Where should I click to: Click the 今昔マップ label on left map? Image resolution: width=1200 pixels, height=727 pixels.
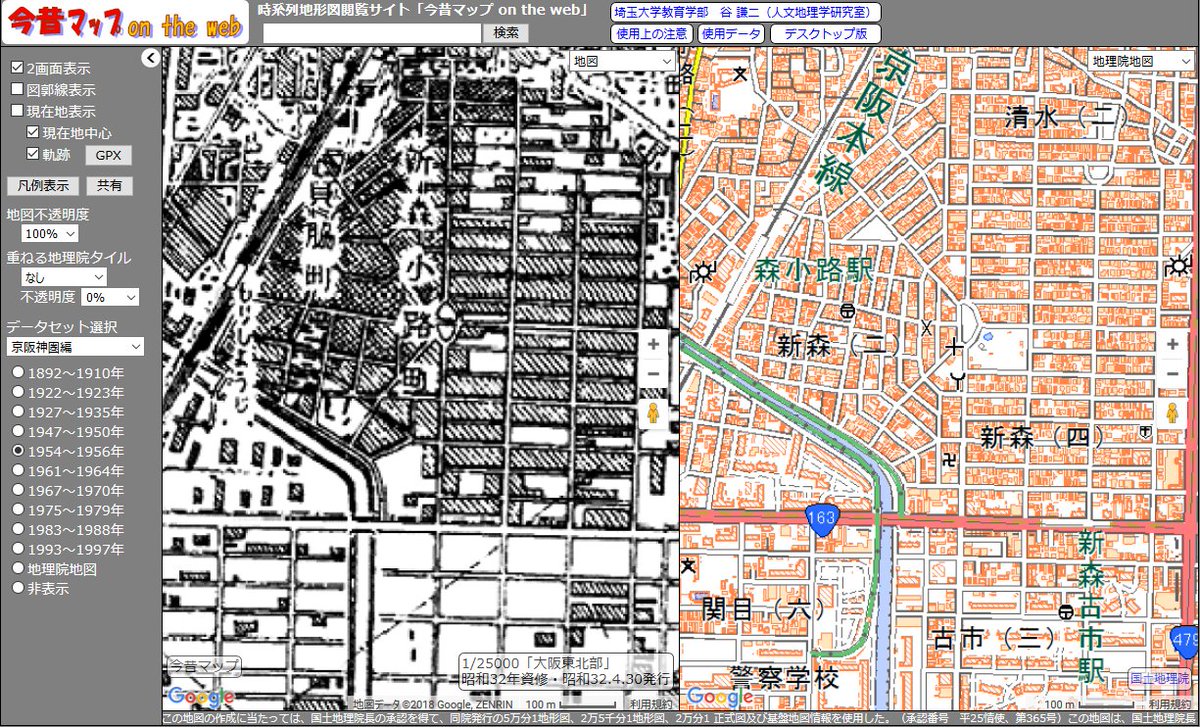pos(202,665)
